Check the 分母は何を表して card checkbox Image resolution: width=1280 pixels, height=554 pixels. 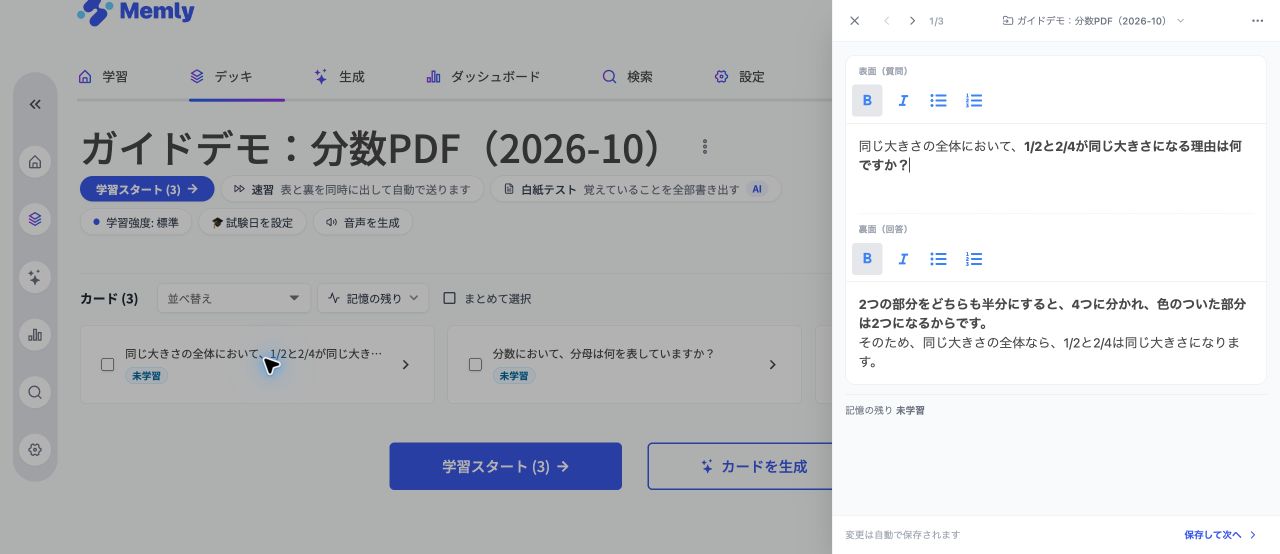[476, 365]
